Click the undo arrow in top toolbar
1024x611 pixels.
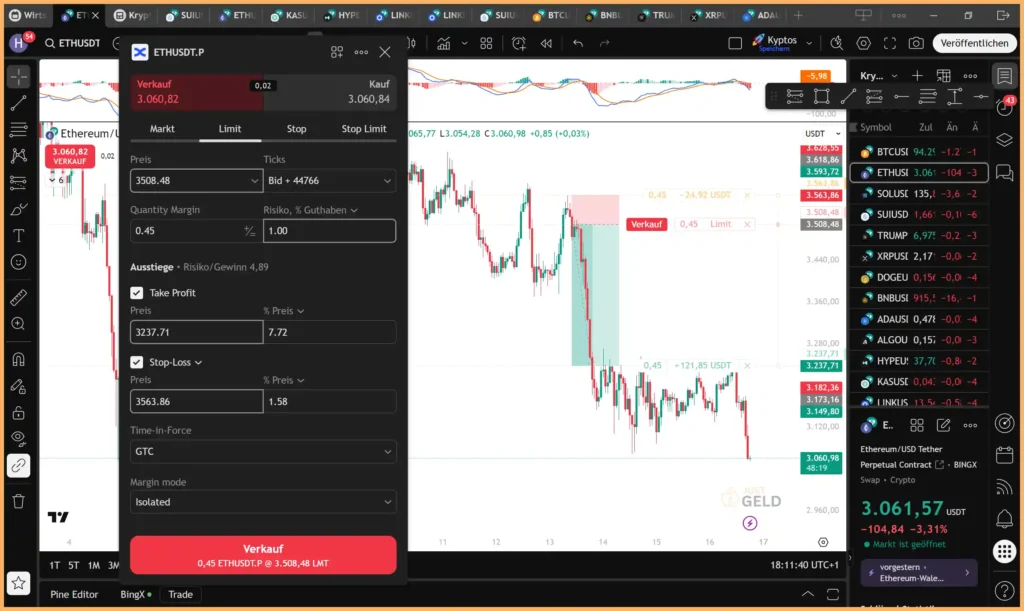click(578, 43)
